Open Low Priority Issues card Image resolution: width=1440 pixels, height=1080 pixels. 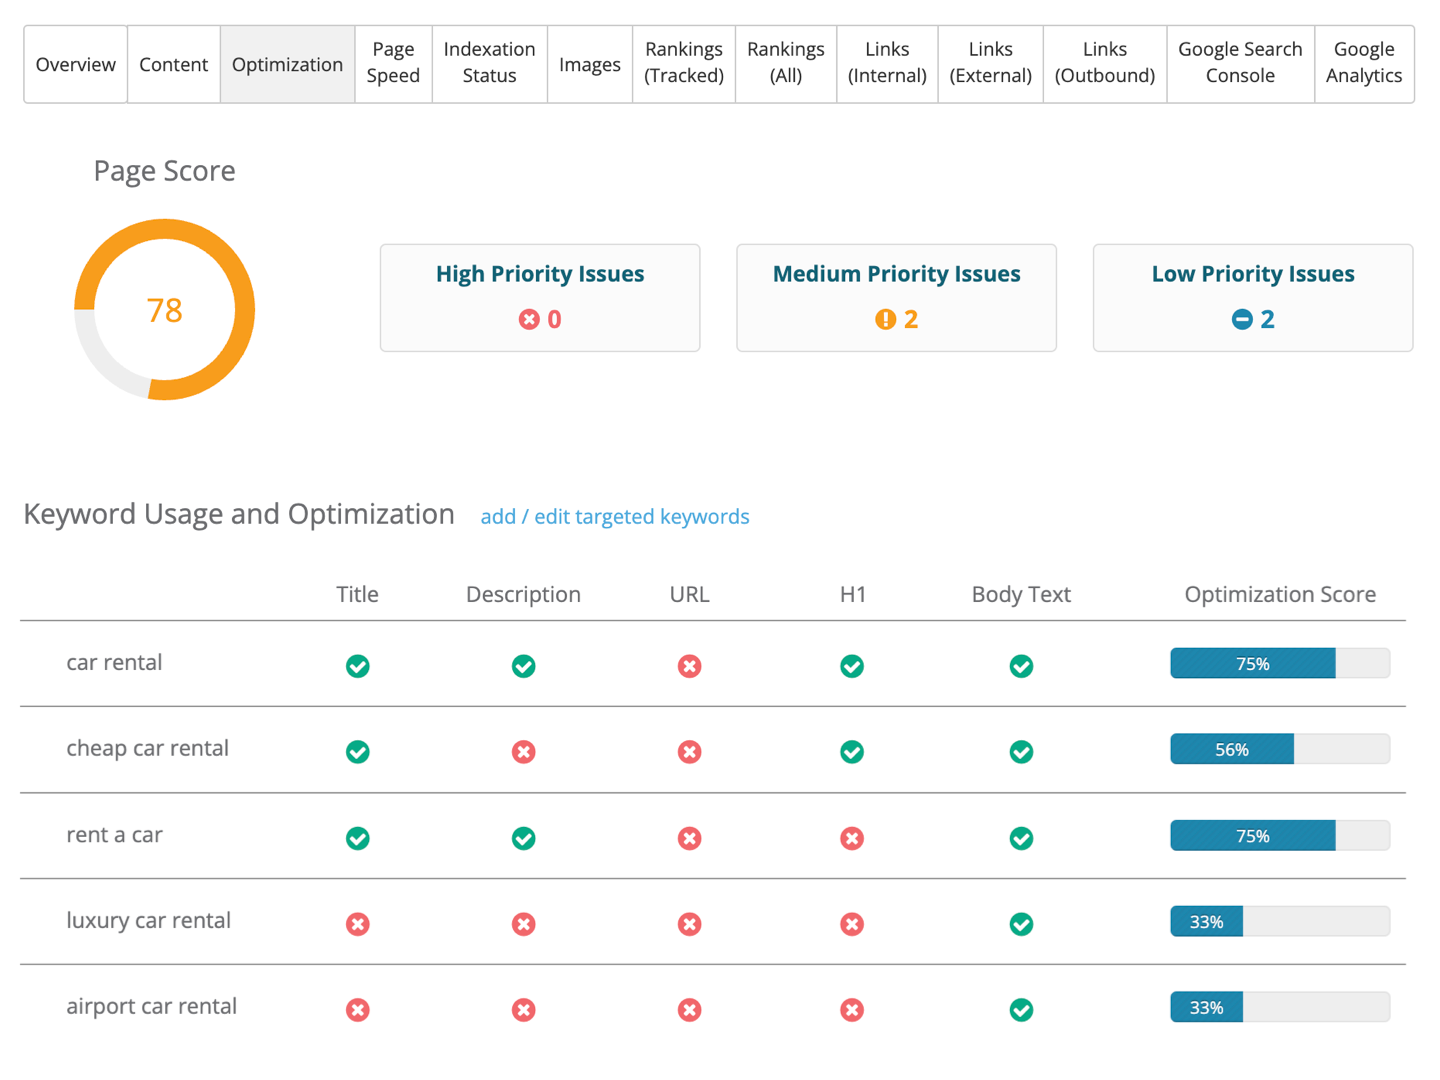pos(1253,298)
